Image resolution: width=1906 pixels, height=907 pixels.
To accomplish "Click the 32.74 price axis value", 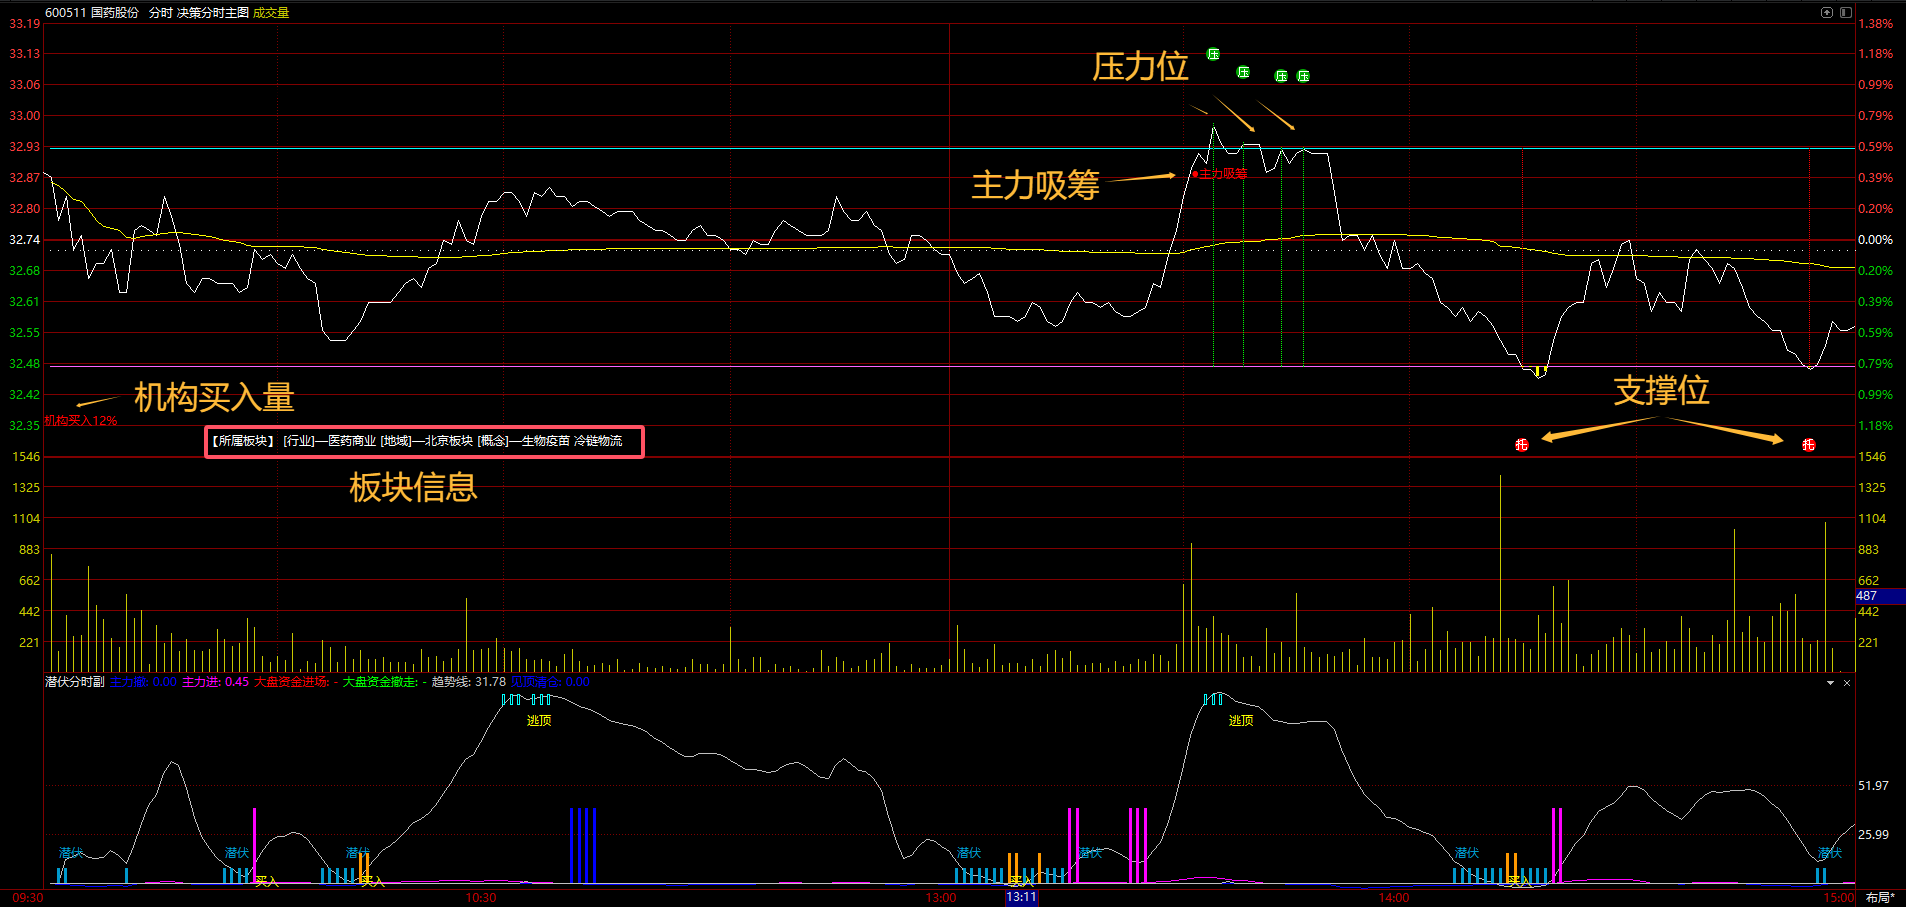I will pyautogui.click(x=25, y=240).
